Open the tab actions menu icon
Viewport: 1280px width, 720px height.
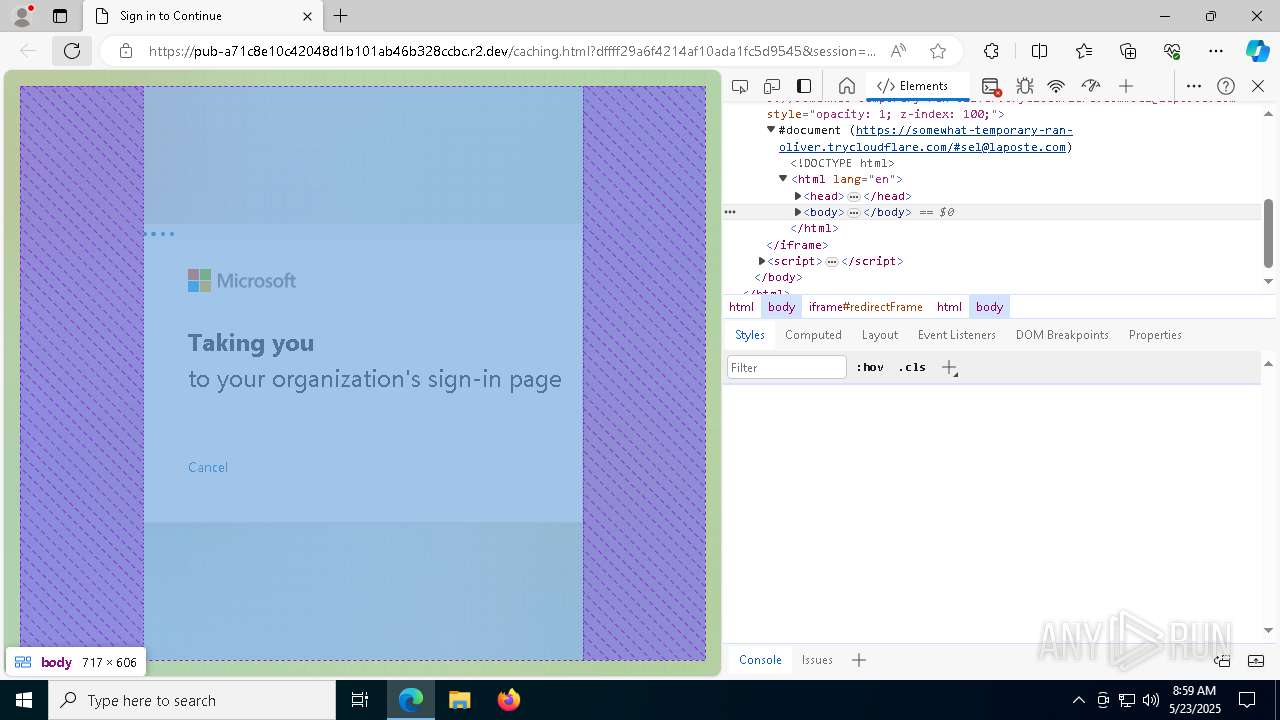(60, 16)
